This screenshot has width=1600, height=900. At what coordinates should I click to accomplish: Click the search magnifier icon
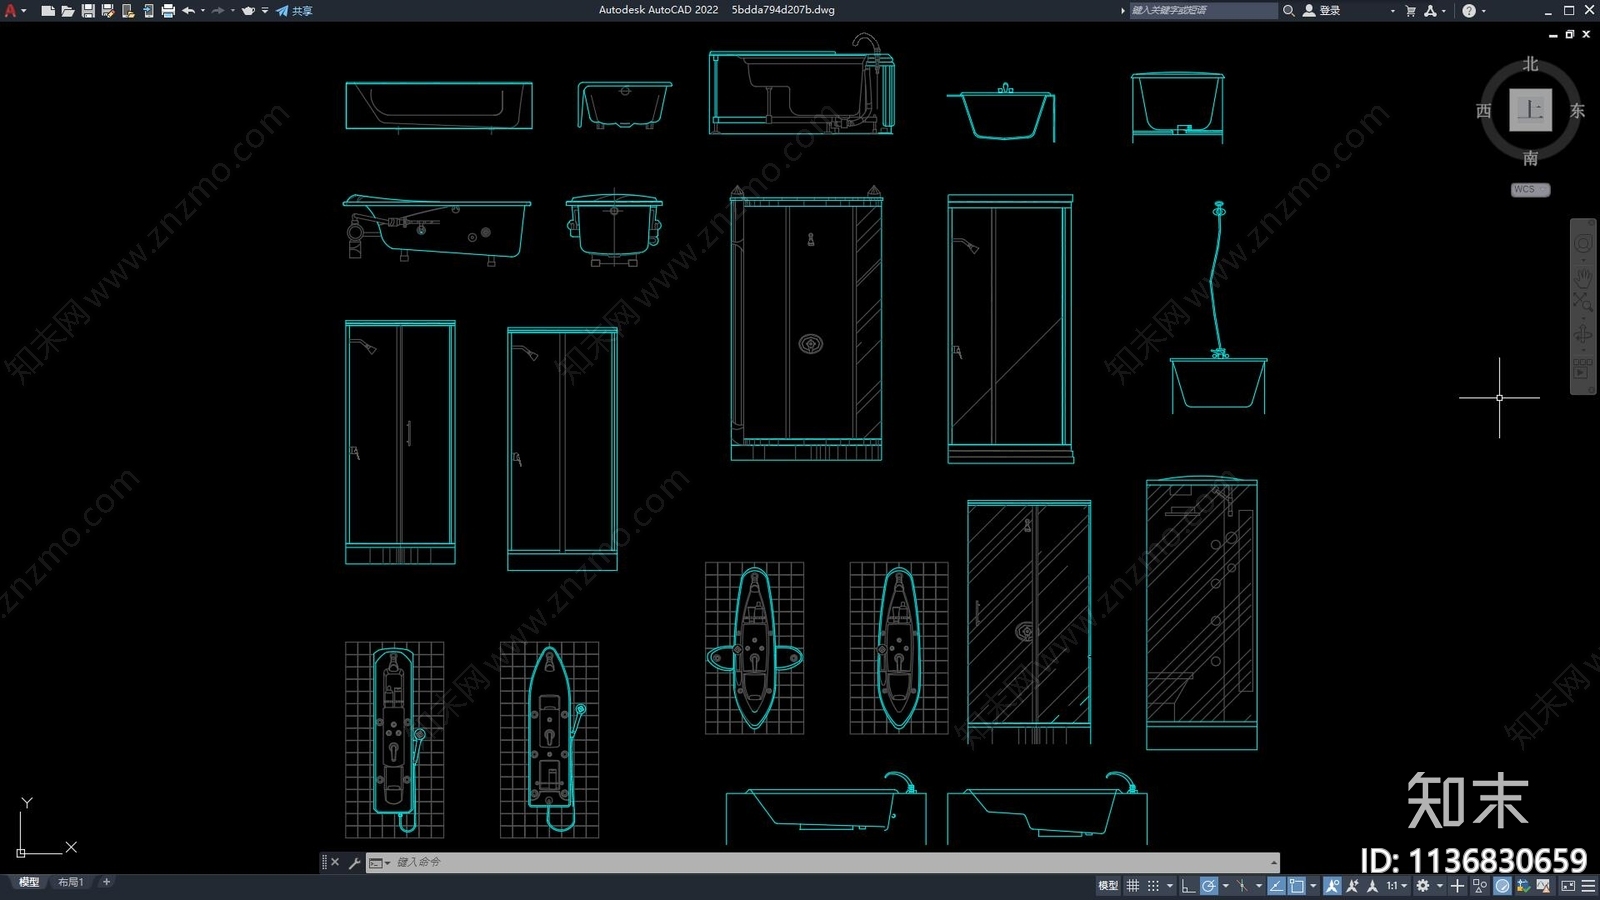coord(1289,10)
